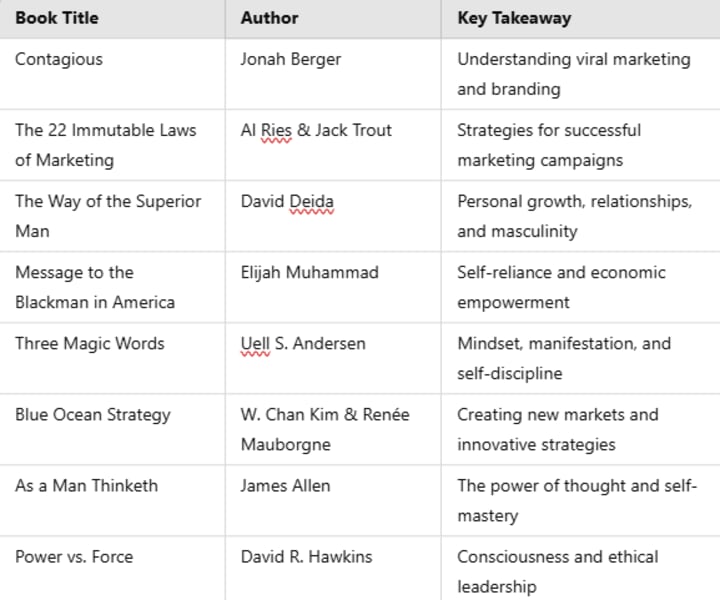Click the David R. Hawkins cell
The height and width of the screenshot is (600, 720).
(x=333, y=568)
